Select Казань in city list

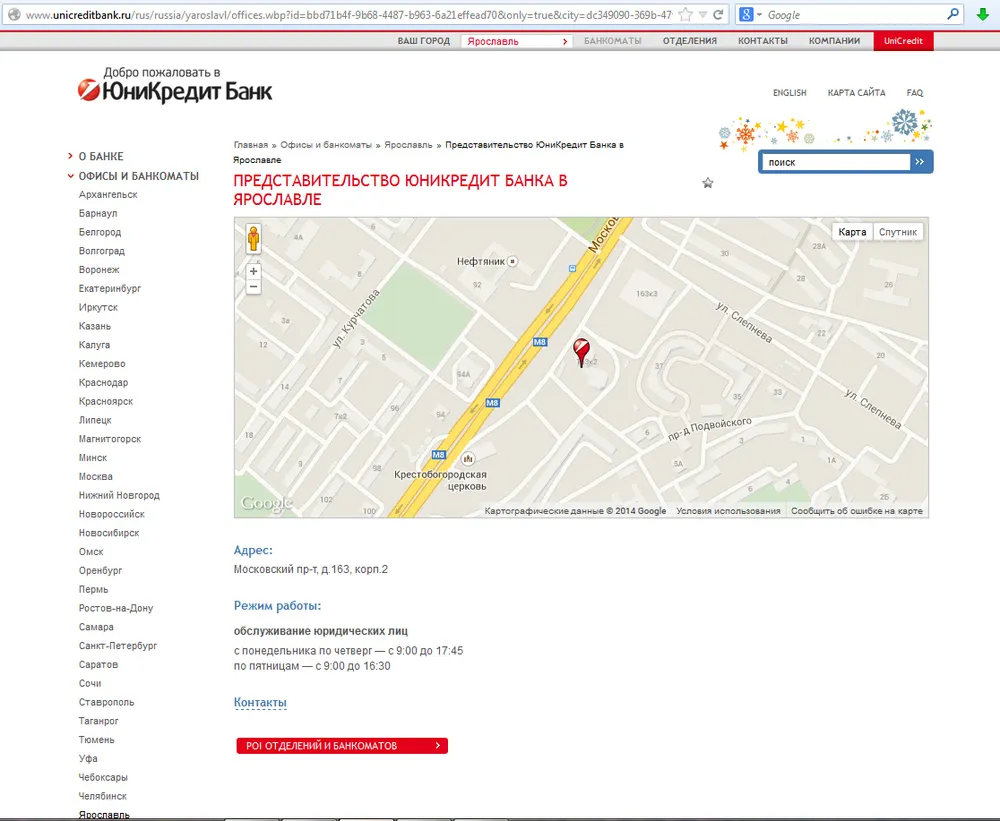pos(94,326)
